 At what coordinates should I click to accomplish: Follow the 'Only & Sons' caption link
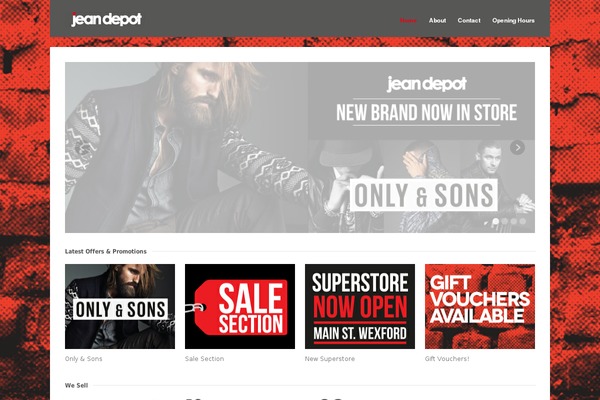coord(83,359)
